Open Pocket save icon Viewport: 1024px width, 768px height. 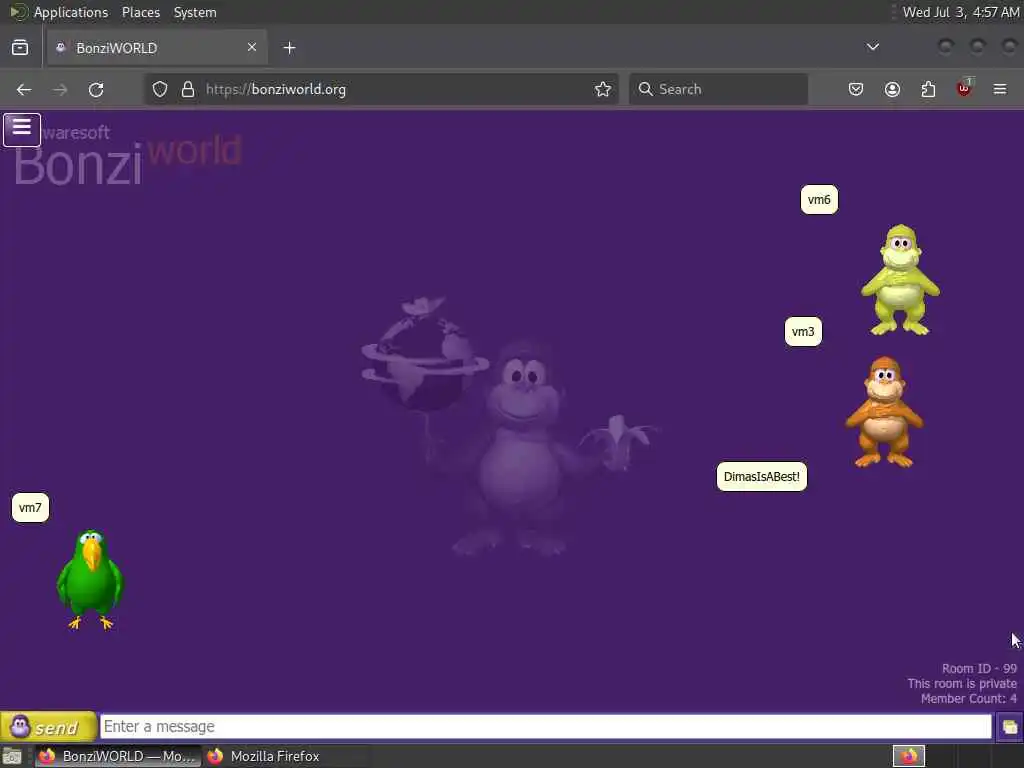coord(856,89)
